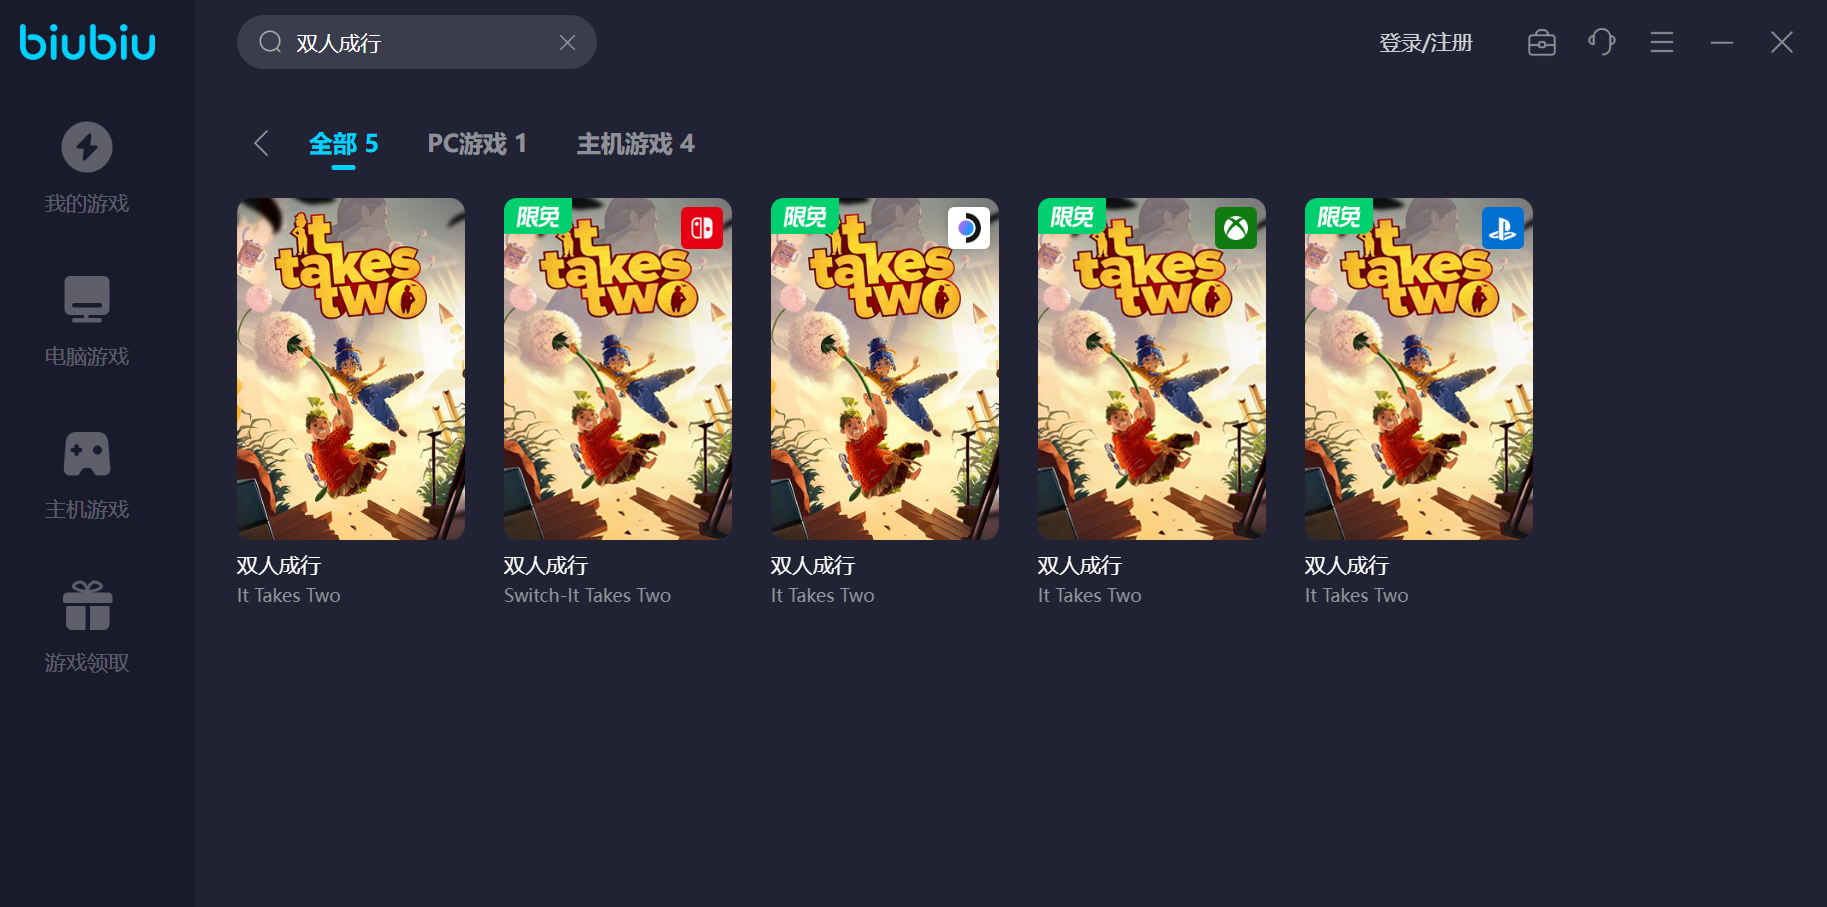Open game gift claim icon

(87, 606)
